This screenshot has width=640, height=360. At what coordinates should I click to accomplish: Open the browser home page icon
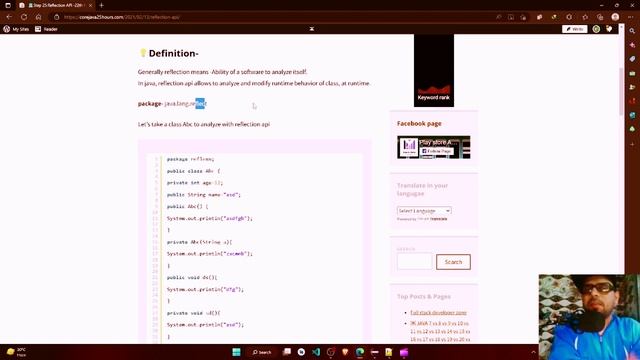(x=38, y=17)
